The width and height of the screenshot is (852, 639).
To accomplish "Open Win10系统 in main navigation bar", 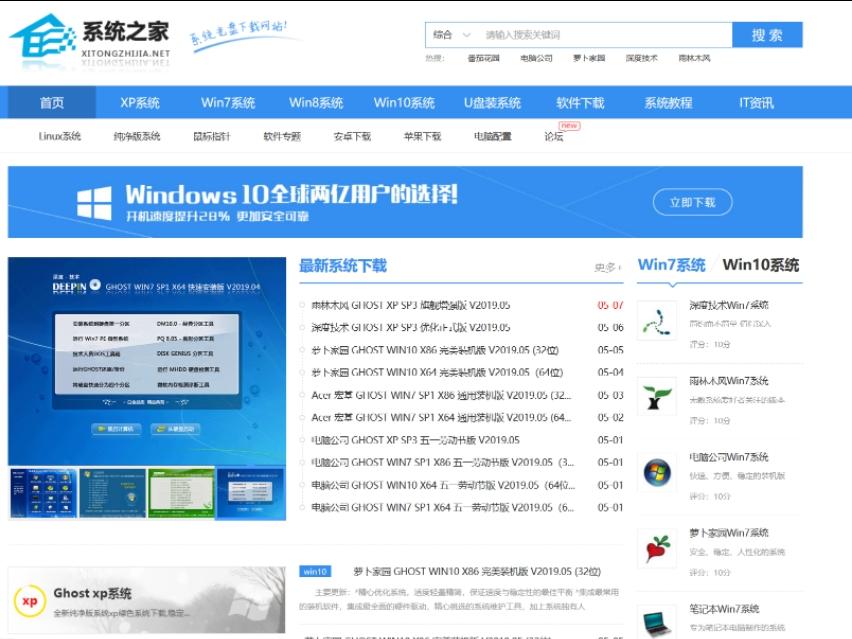I will pyautogui.click(x=404, y=103).
